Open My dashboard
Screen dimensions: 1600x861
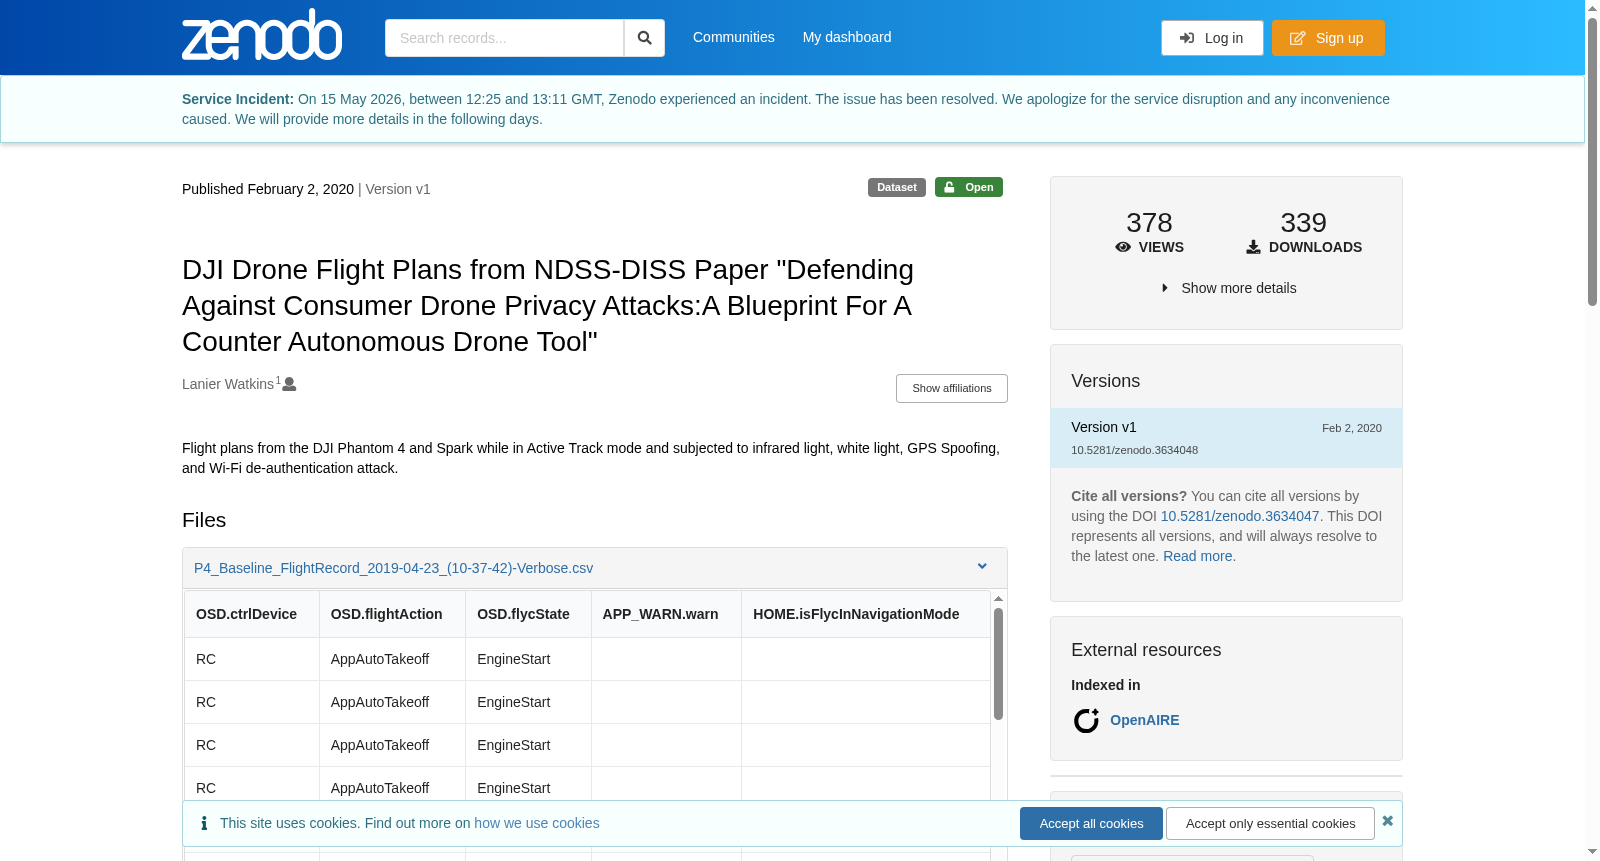click(847, 37)
